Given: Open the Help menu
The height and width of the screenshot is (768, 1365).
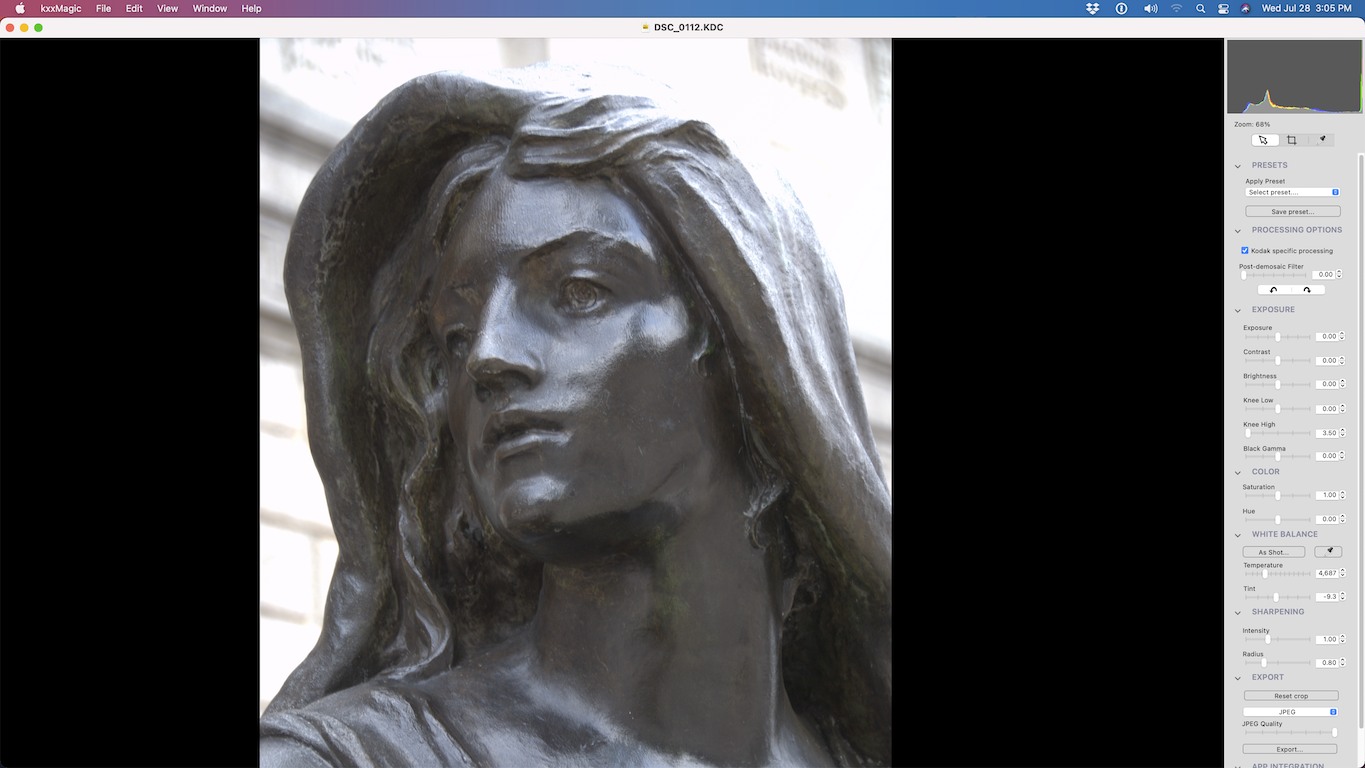Looking at the screenshot, I should coord(252,8).
